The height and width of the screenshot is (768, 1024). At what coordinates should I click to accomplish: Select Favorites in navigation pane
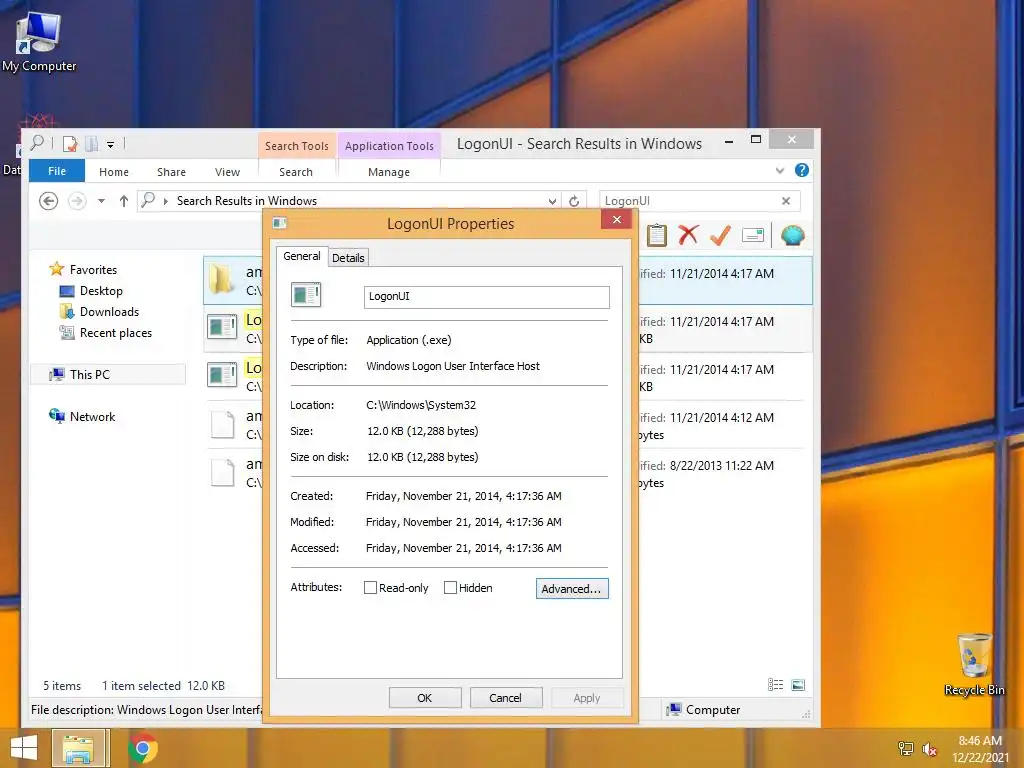coord(93,270)
